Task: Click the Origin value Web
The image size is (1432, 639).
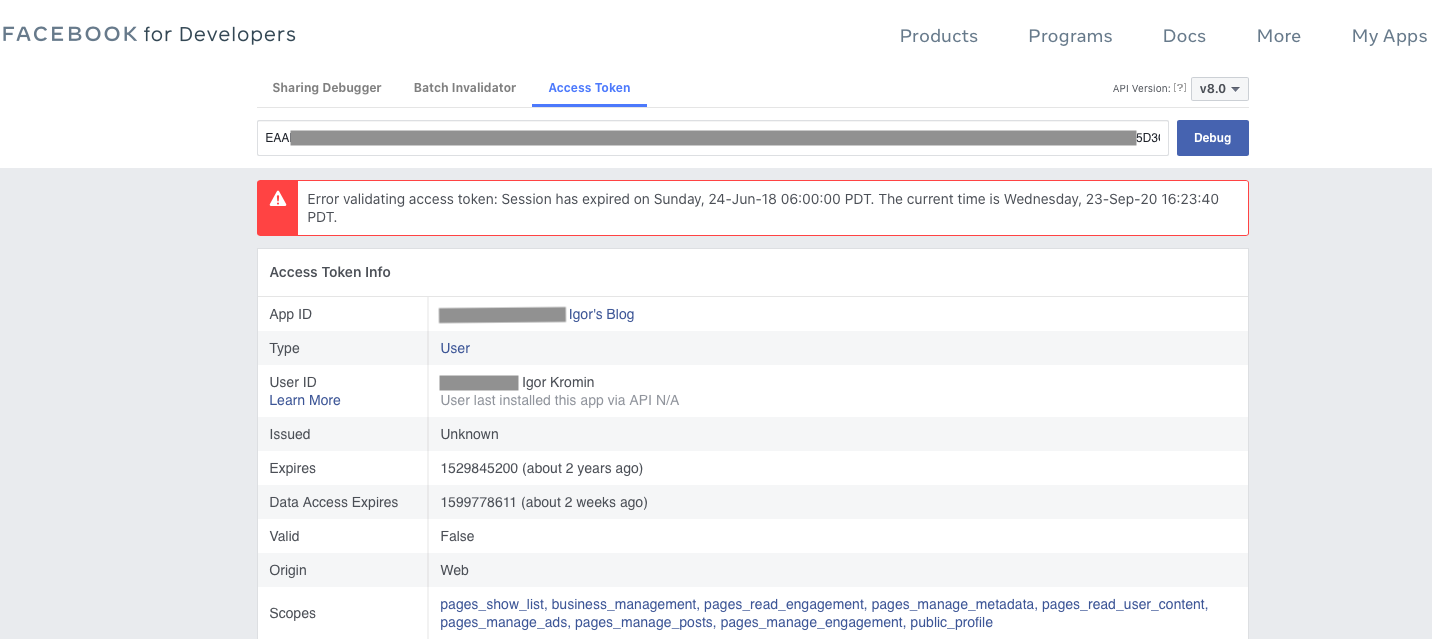Action: 454,570
